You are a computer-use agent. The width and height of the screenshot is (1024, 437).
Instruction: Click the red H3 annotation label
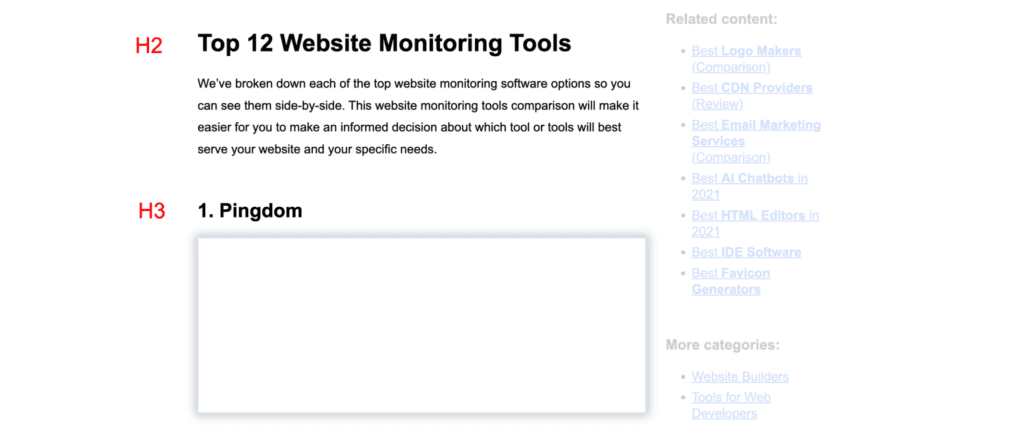point(151,212)
